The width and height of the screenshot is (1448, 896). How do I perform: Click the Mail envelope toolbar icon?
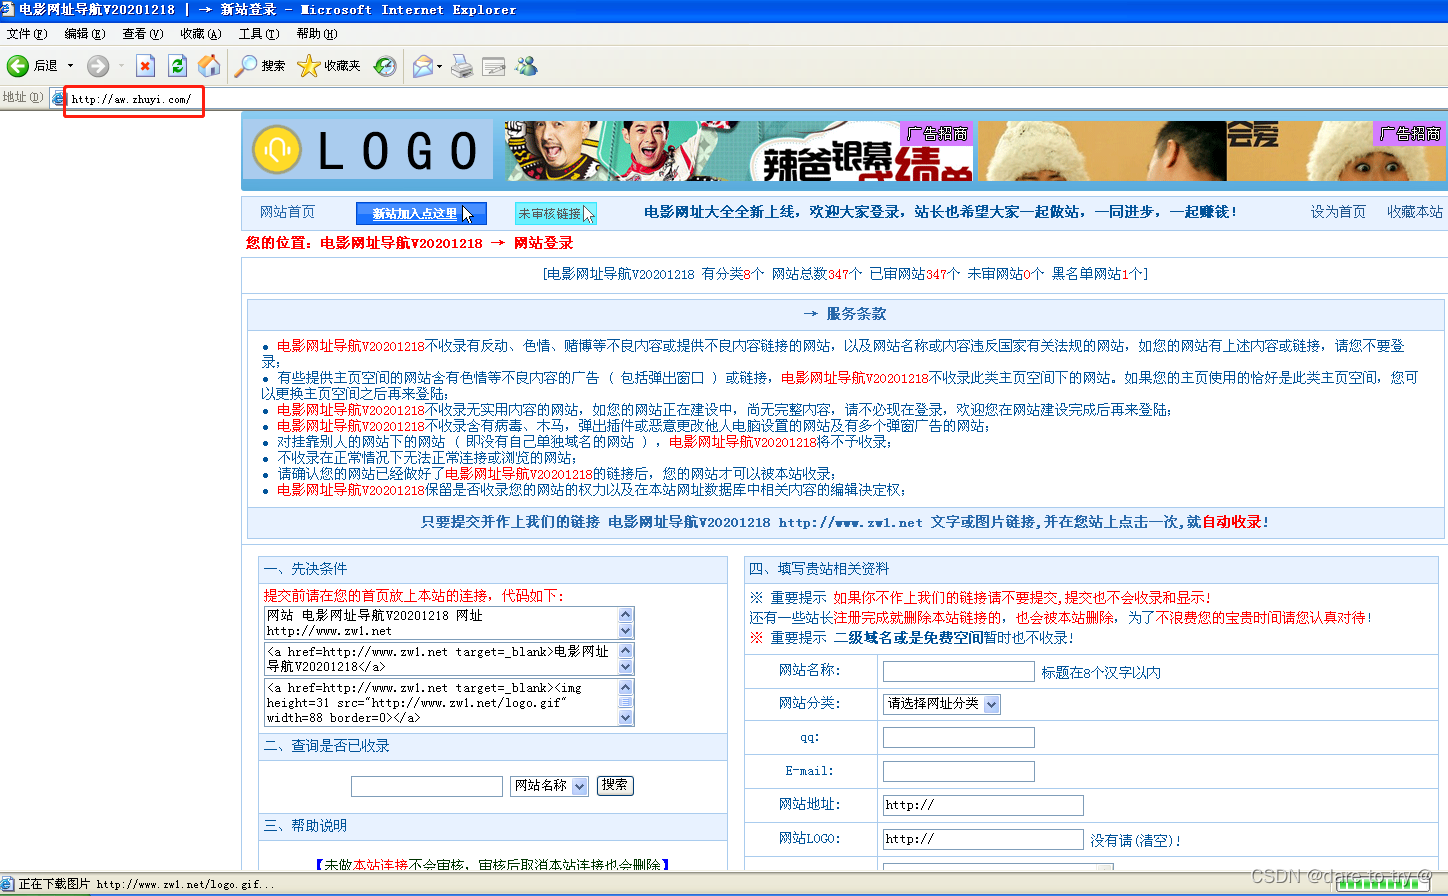[x=423, y=66]
